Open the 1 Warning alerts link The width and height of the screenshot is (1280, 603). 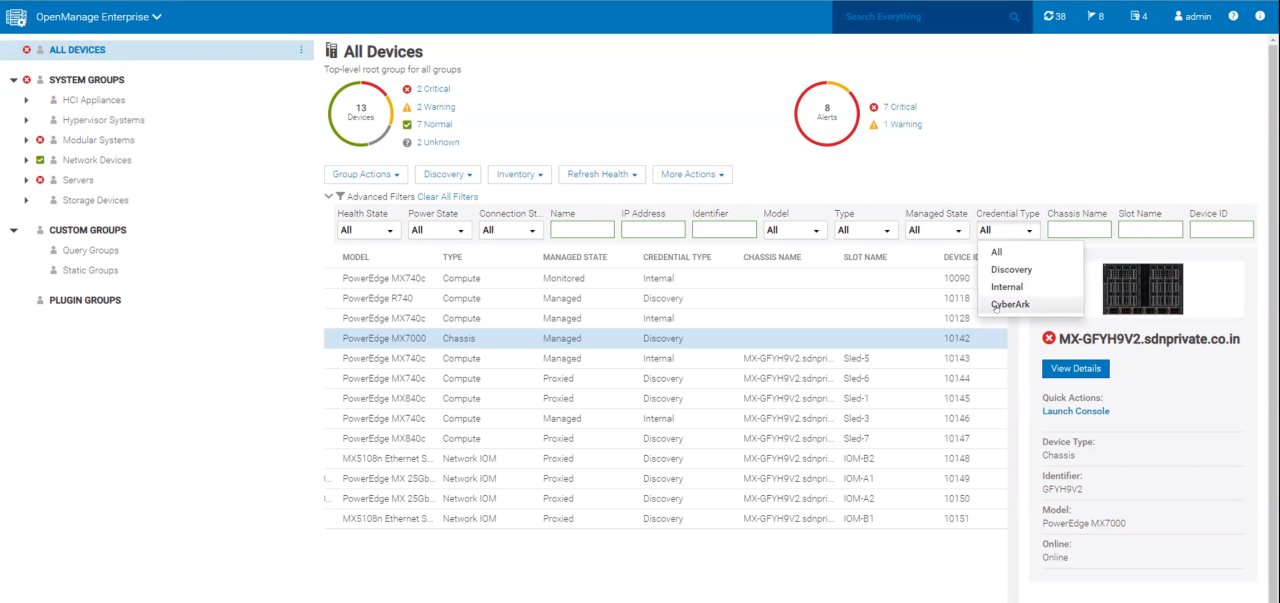(x=903, y=125)
